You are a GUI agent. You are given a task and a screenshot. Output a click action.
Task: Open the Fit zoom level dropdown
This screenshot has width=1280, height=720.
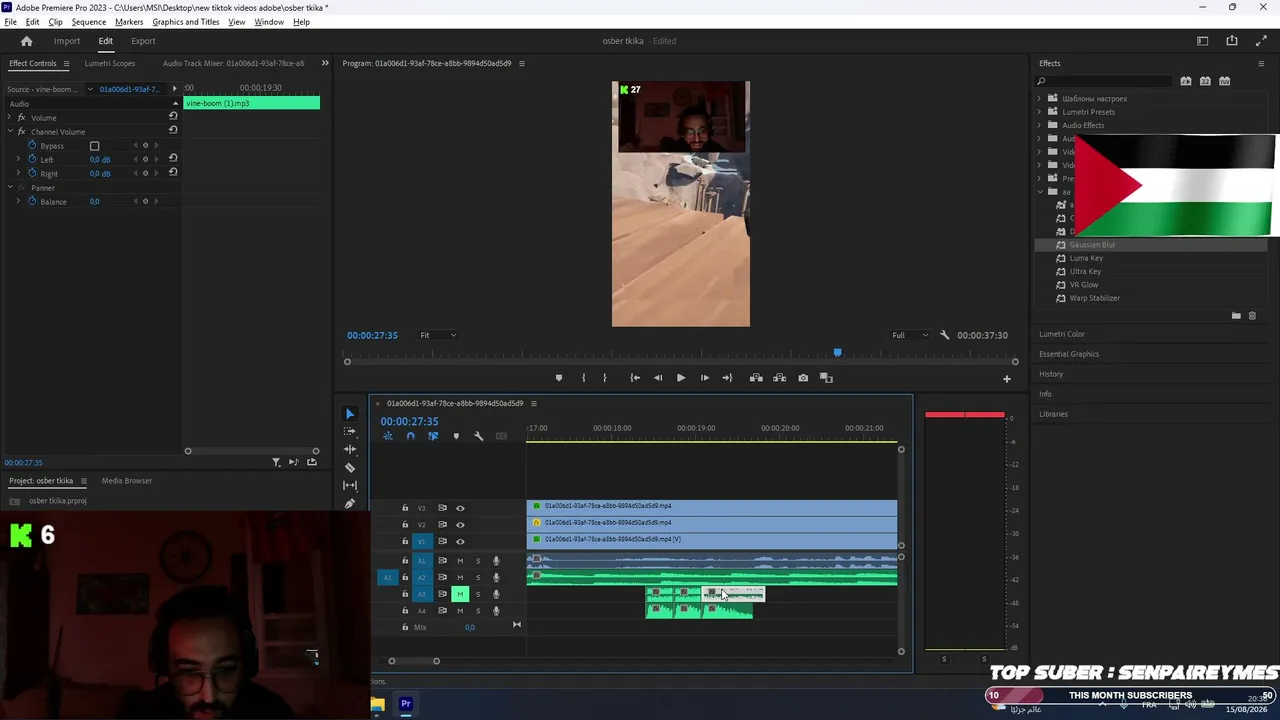click(438, 335)
